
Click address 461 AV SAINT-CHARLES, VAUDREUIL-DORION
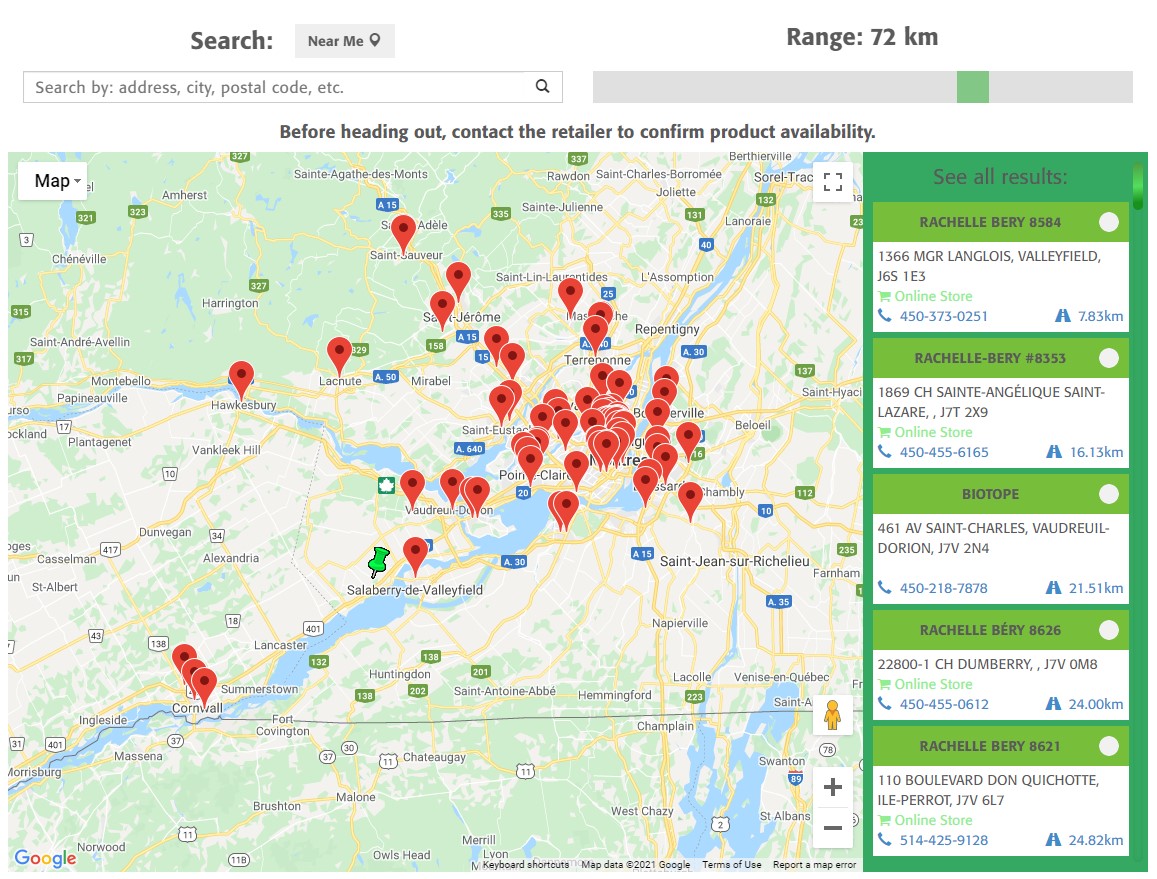coord(993,538)
